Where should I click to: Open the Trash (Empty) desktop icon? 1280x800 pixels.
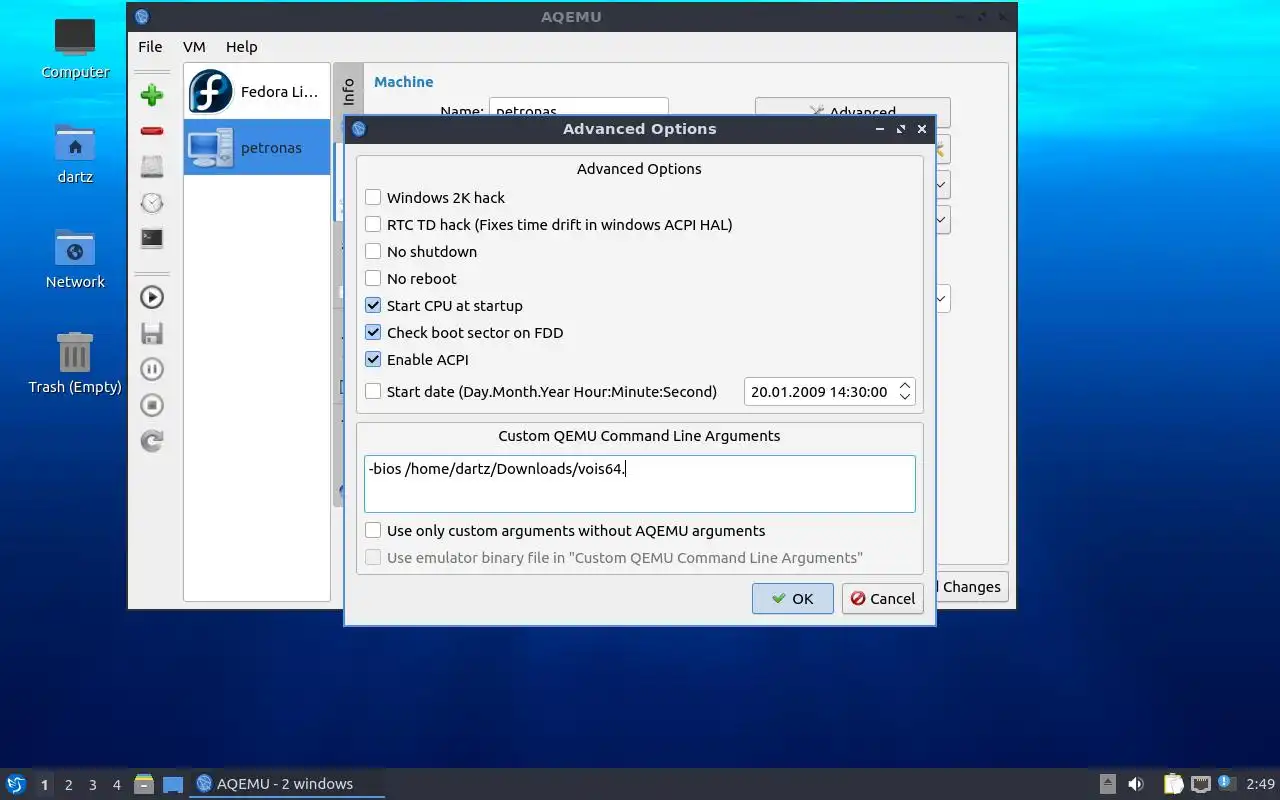pyautogui.click(x=75, y=364)
